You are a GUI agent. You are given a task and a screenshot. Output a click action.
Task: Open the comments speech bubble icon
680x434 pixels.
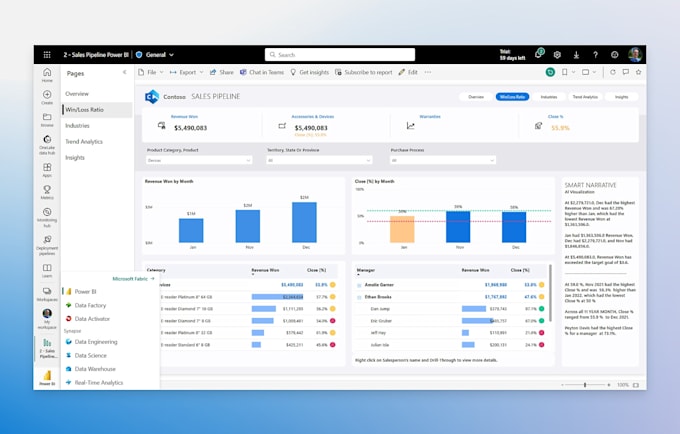625,72
